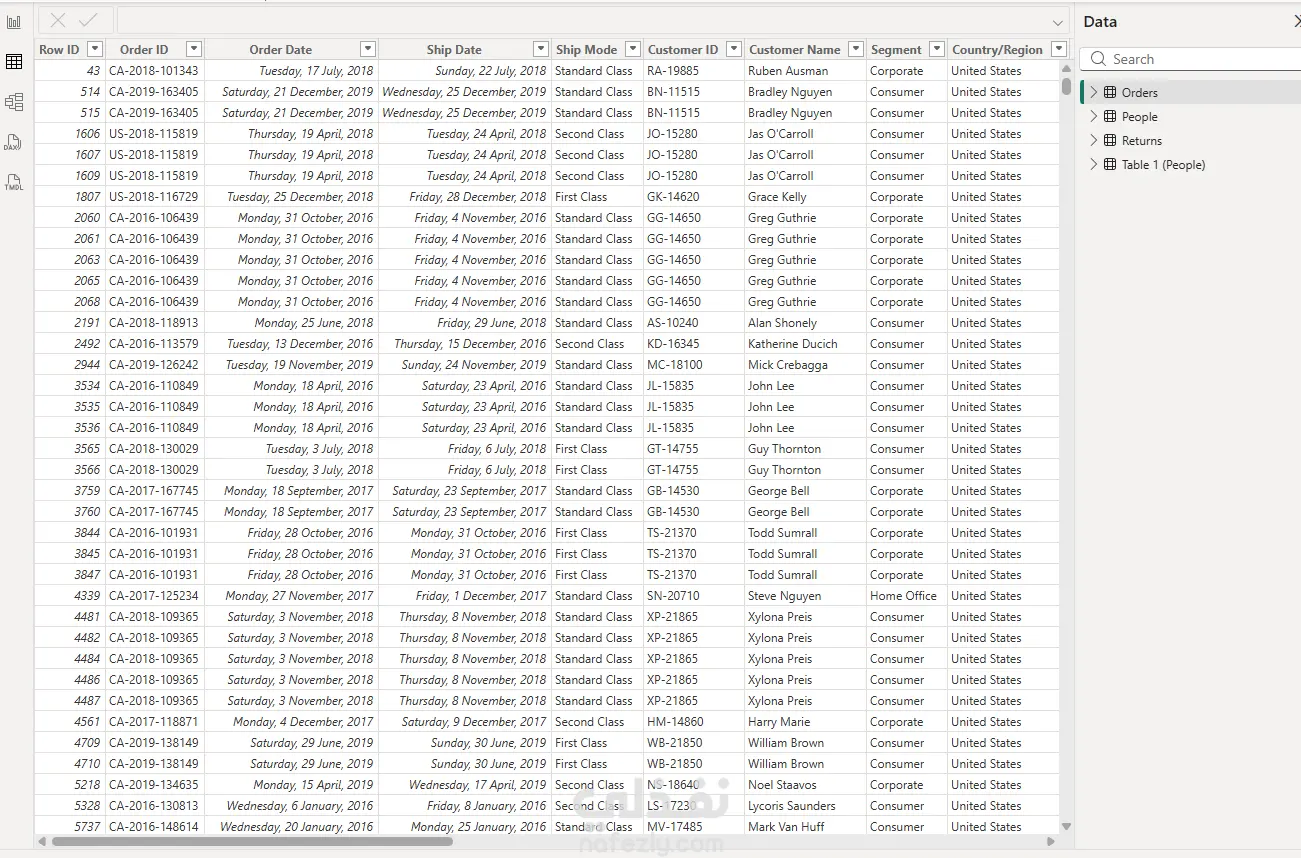Image resolution: width=1301 pixels, height=858 pixels.
Task: Open the Model view icon
Action: (14, 102)
